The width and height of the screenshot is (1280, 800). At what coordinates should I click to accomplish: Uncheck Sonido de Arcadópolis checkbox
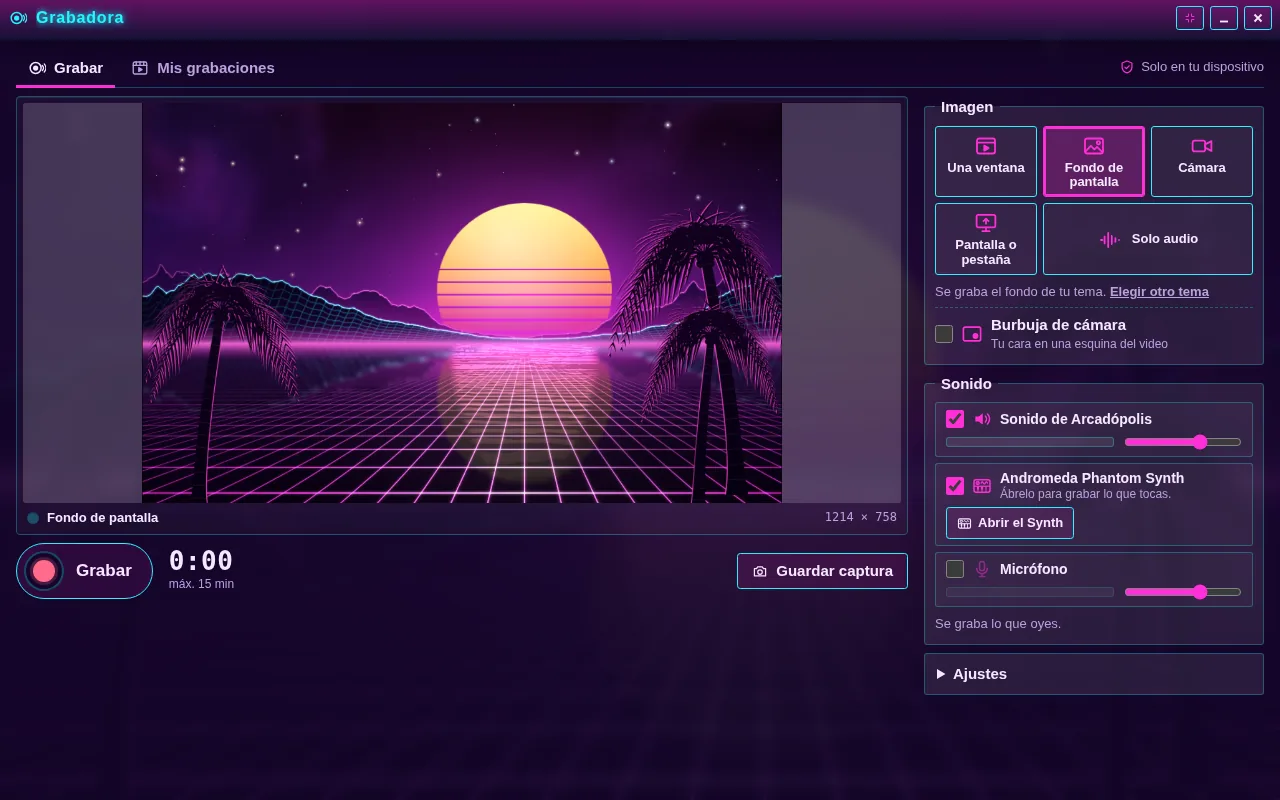click(955, 419)
